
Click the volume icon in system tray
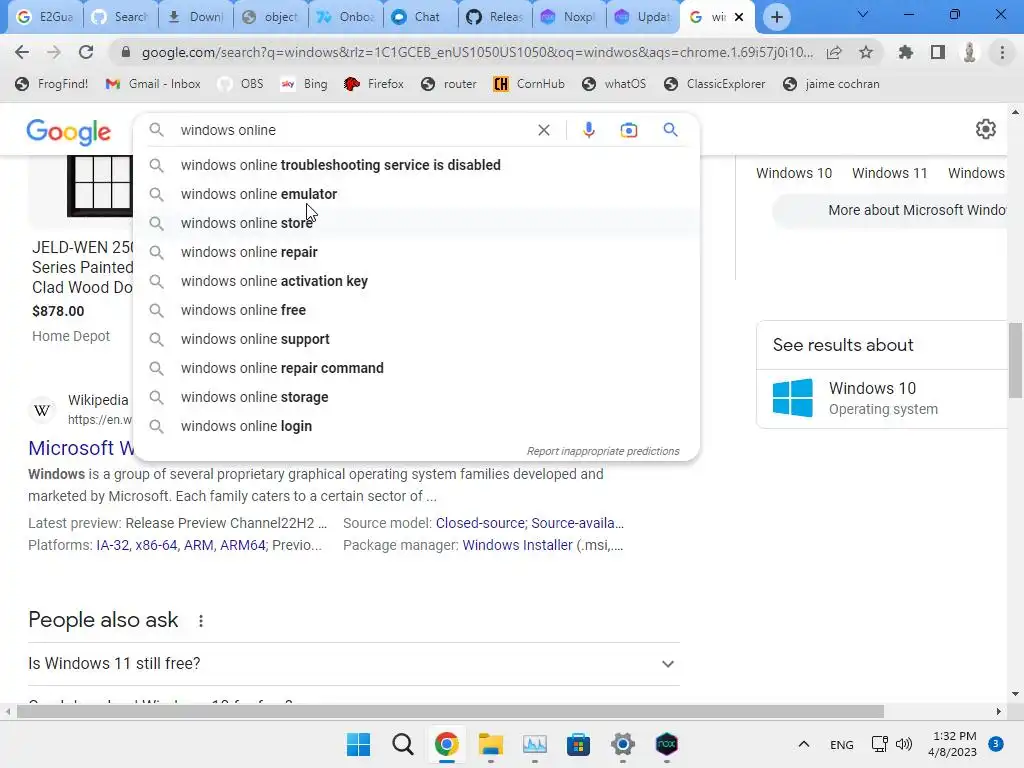coord(904,744)
